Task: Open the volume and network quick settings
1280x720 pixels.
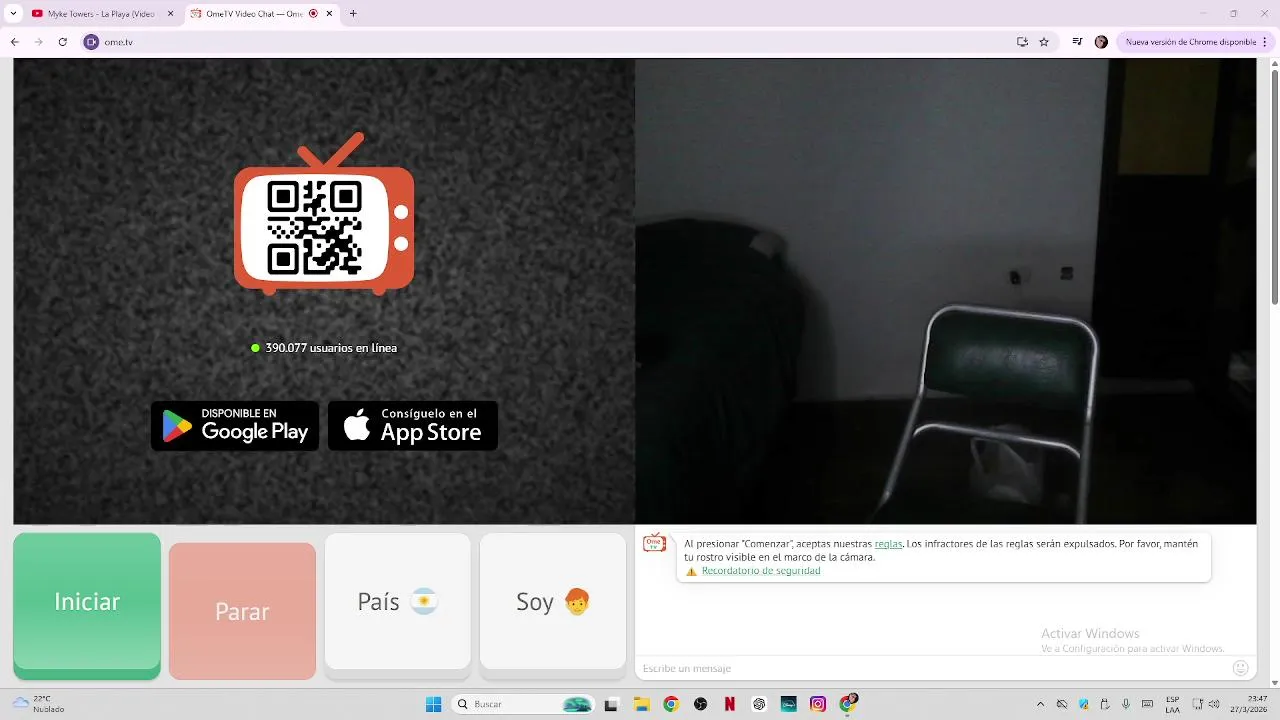Action: click(x=1205, y=704)
